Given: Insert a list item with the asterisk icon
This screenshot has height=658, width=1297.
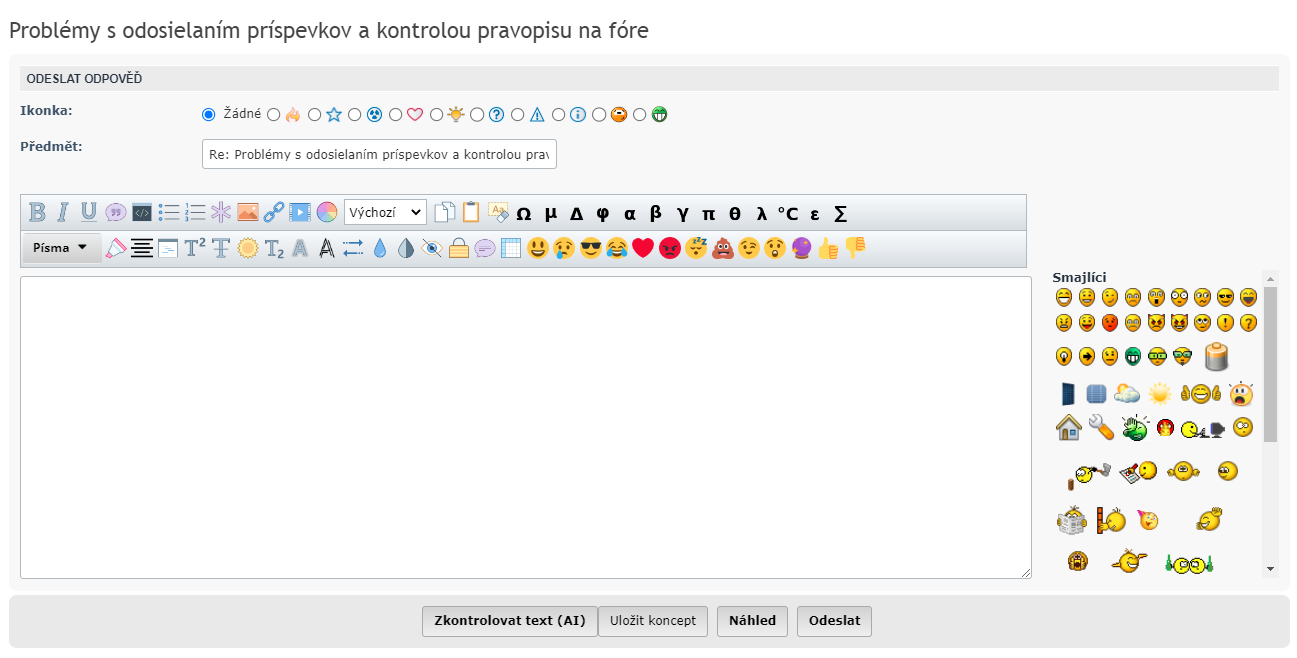Looking at the screenshot, I should click(220, 212).
